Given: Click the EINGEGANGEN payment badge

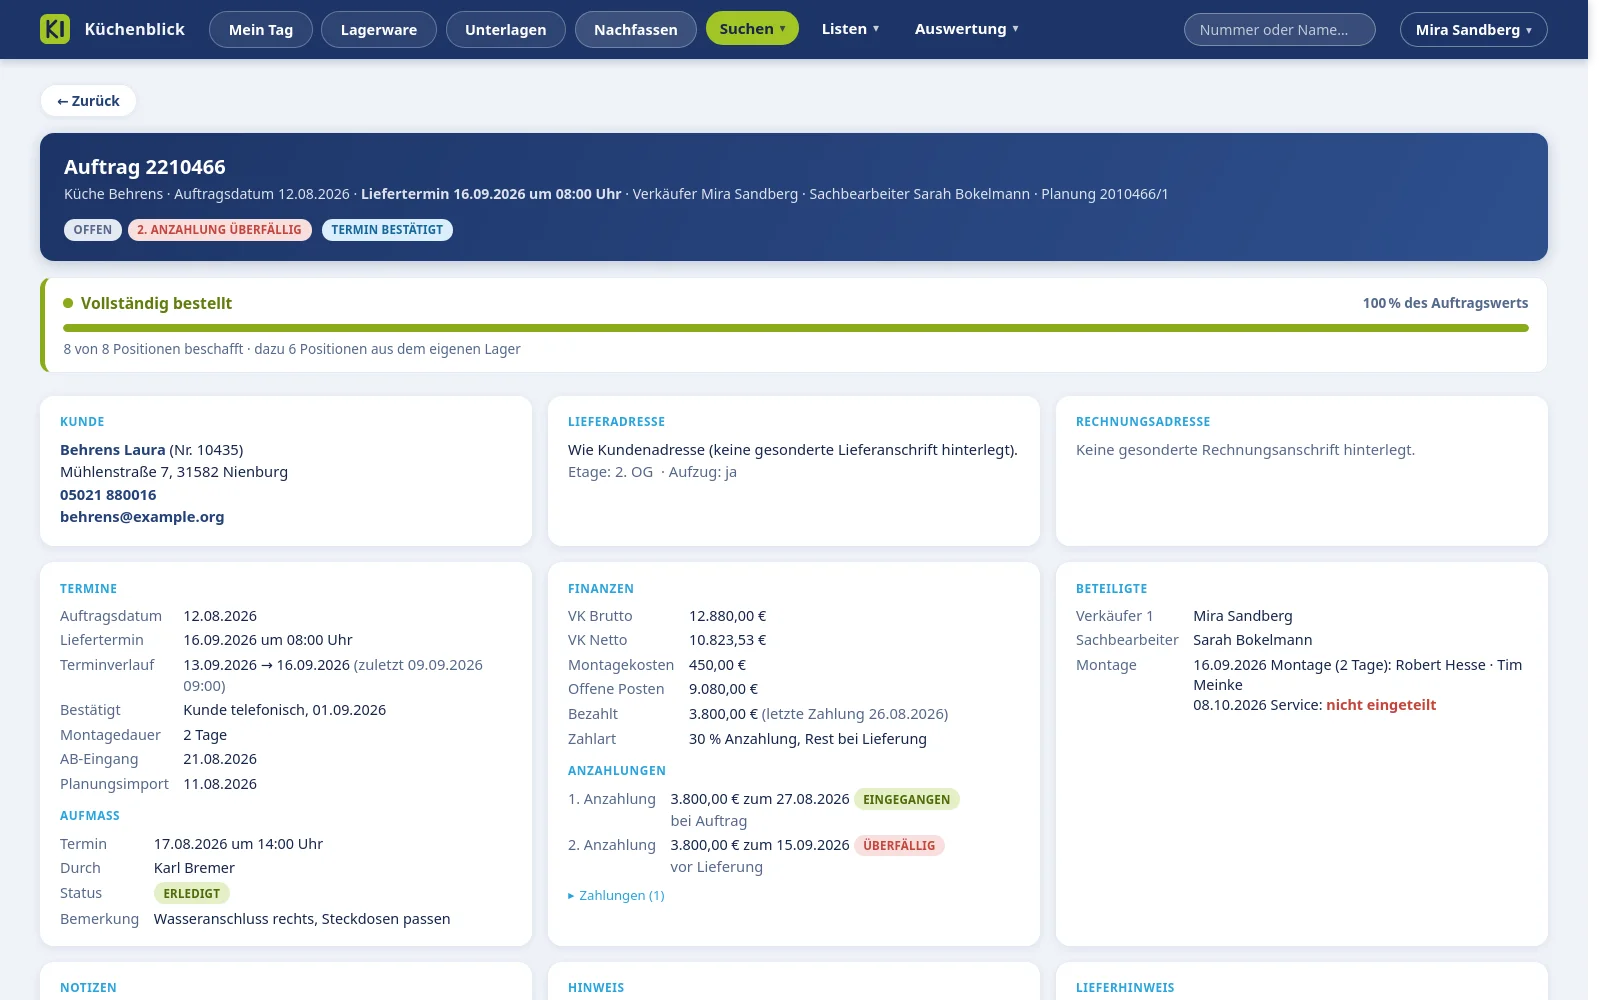Looking at the screenshot, I should pos(907,800).
